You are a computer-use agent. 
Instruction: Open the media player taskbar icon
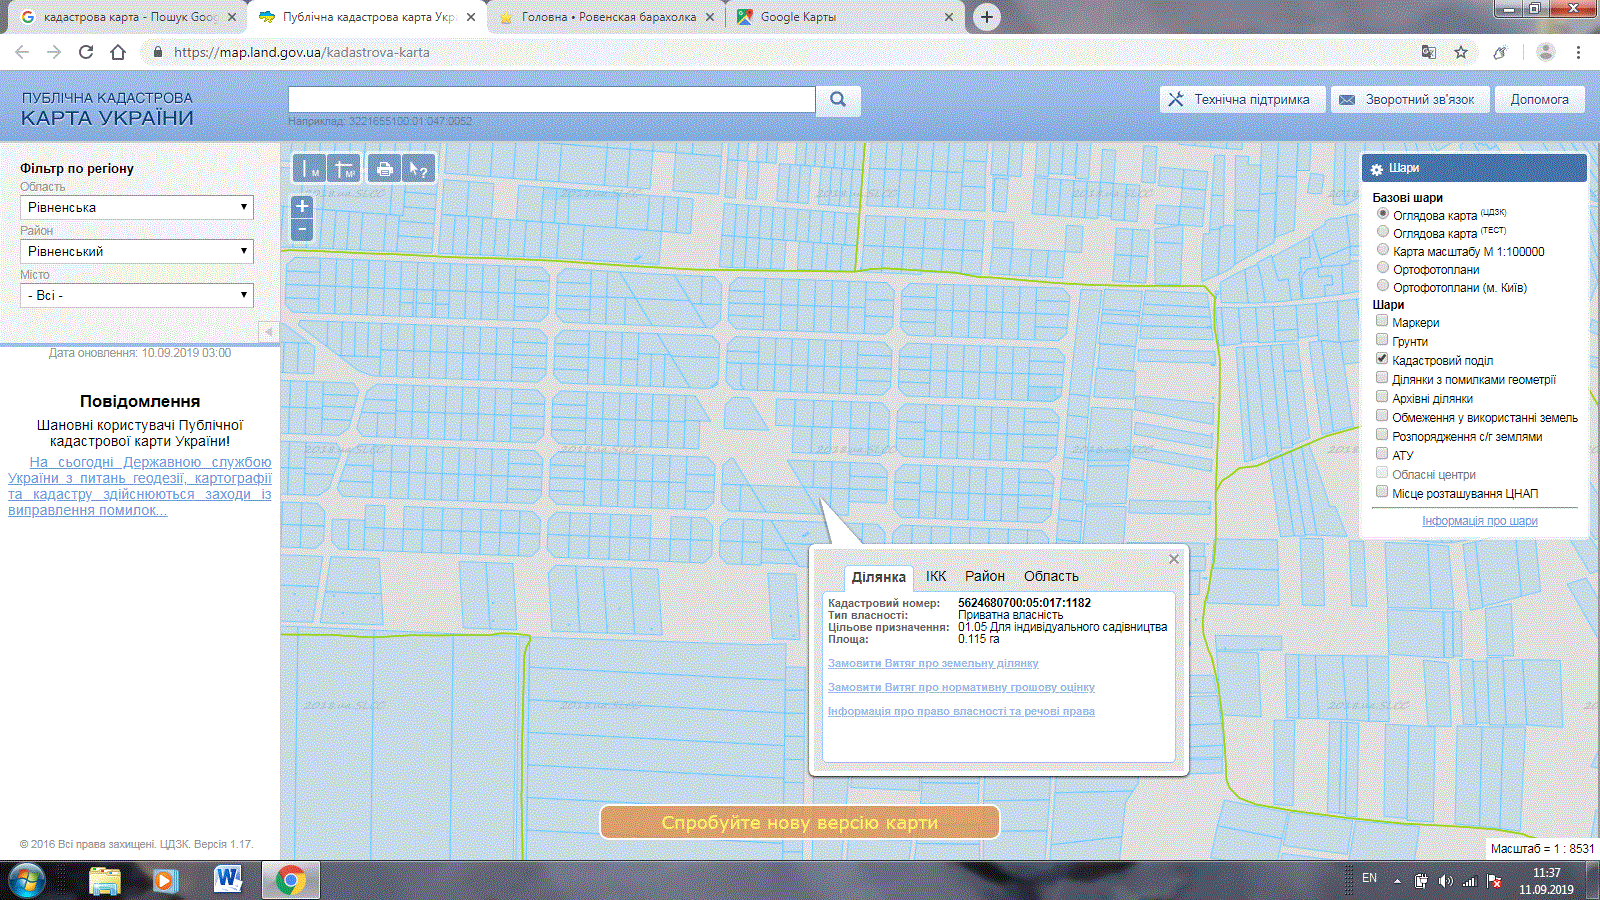166,881
